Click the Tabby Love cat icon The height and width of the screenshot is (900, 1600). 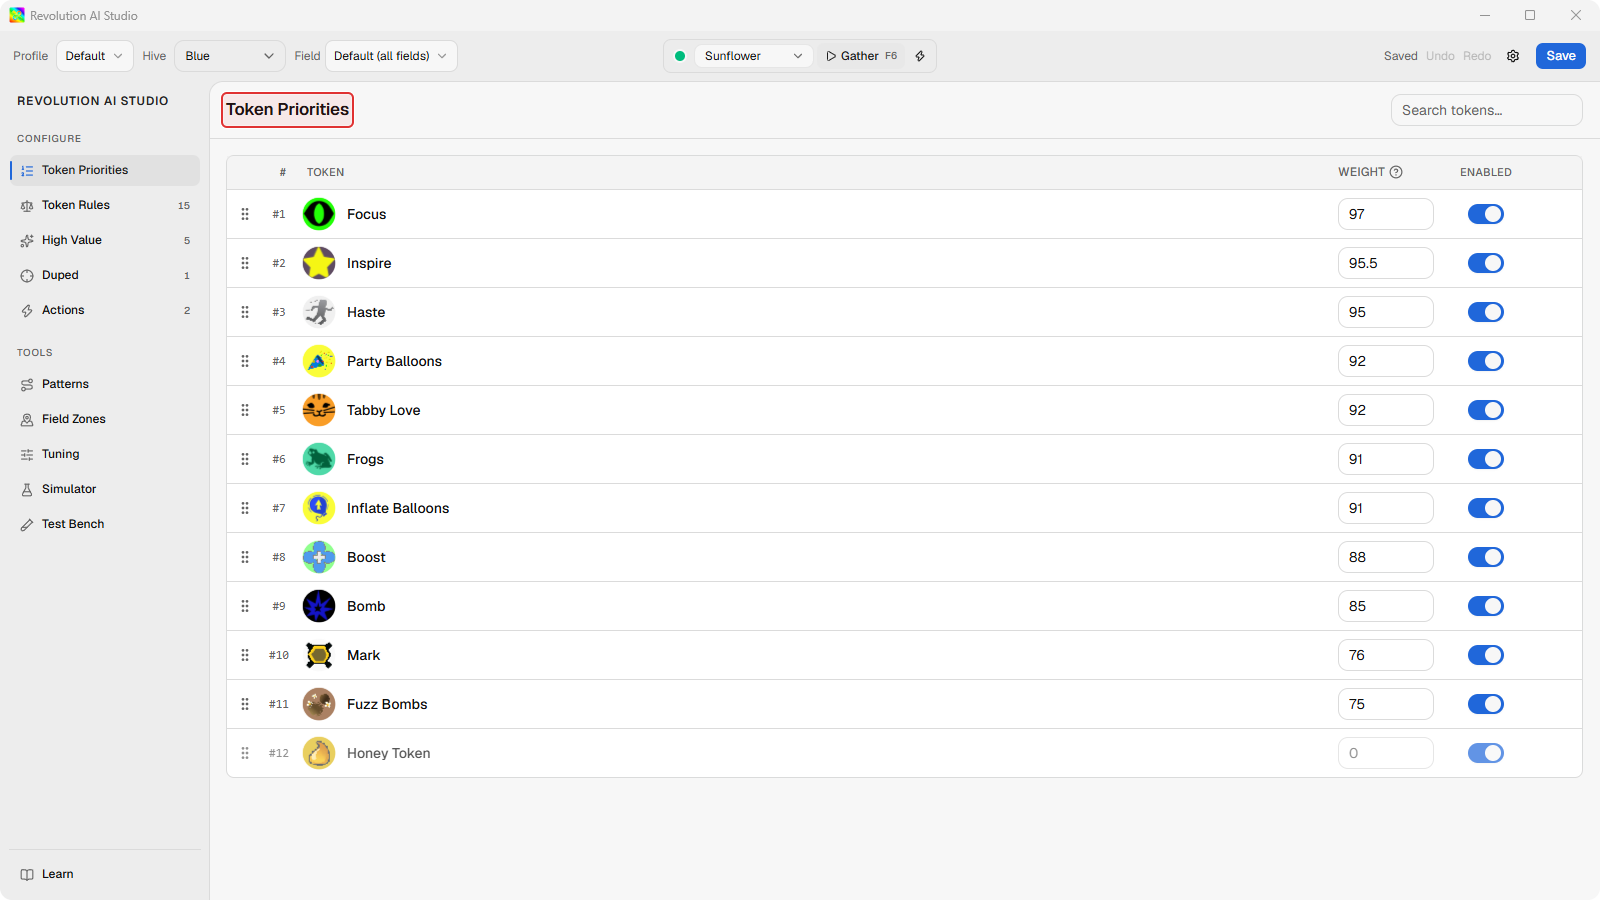(x=319, y=410)
